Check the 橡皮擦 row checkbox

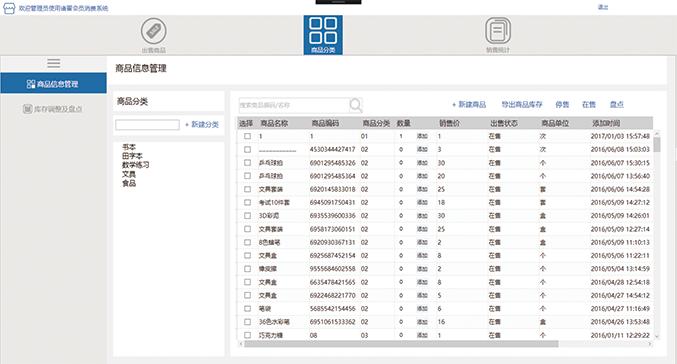coord(247,269)
